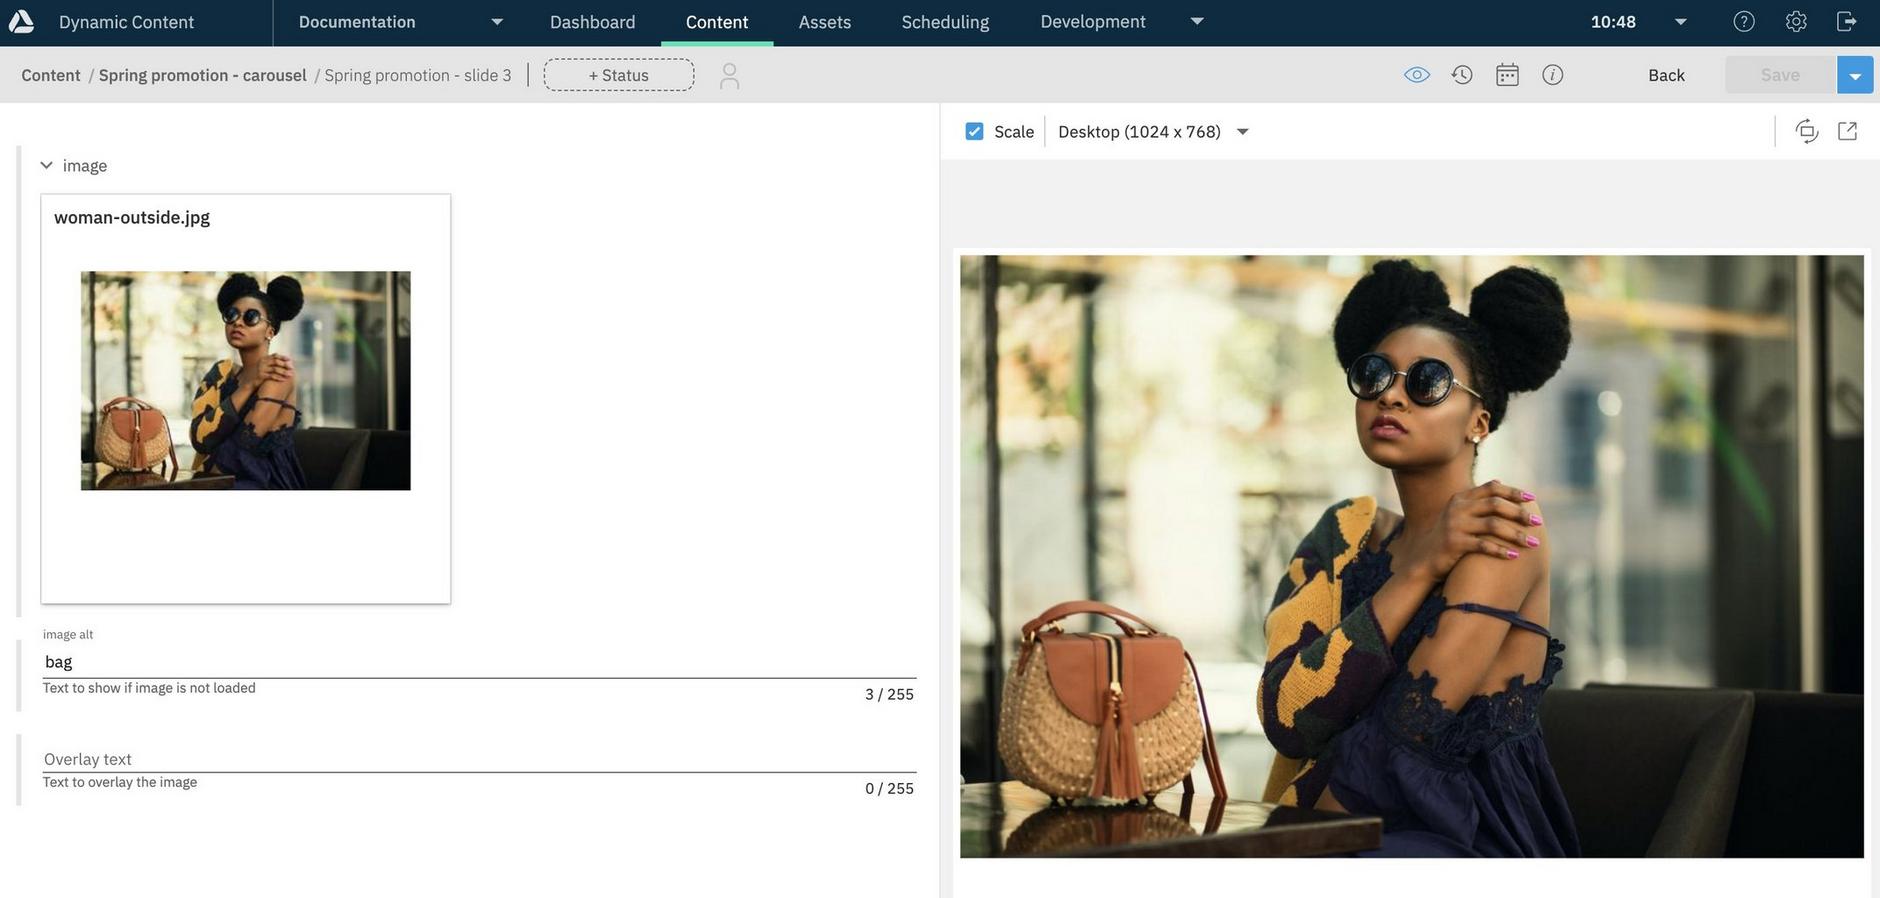Viewport: 1880px width, 898px height.
Task: Collapse the image section chevron
Action: (x=46, y=165)
